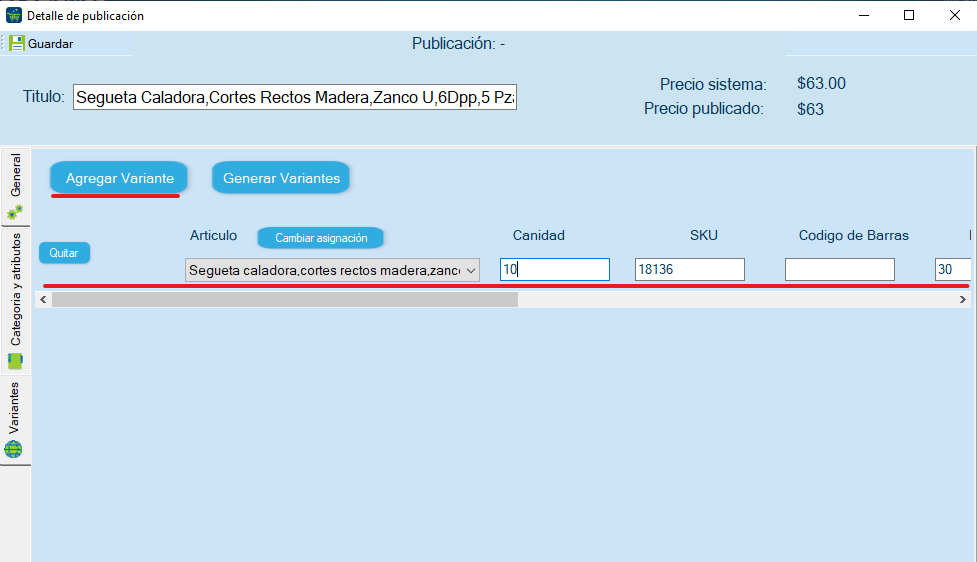Click the Generar Variantes button

point(281,178)
